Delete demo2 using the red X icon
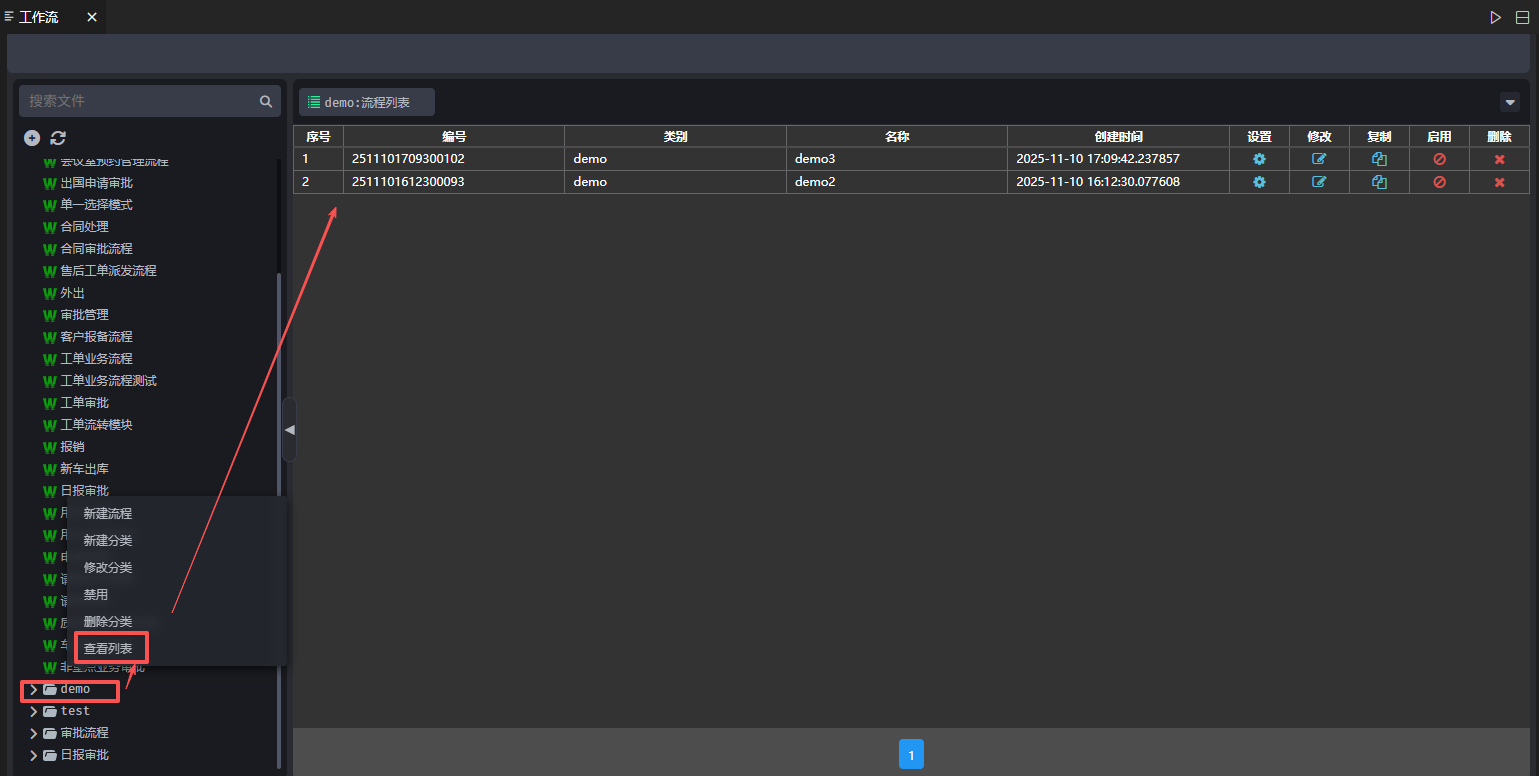Viewport: 1539px width, 776px height. [1499, 182]
